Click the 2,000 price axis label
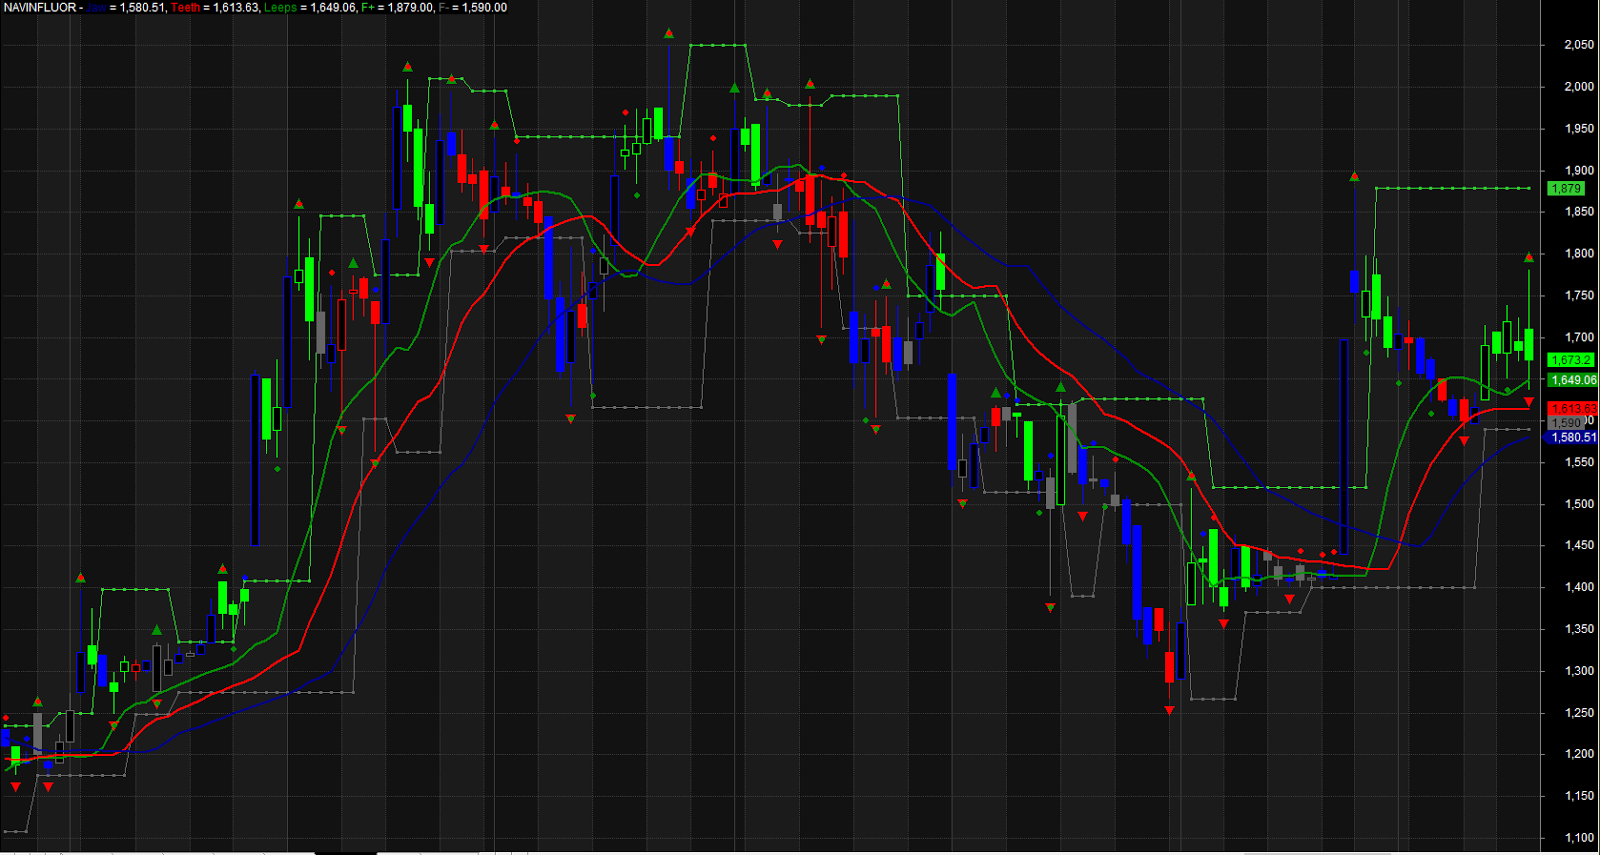 [1579, 87]
